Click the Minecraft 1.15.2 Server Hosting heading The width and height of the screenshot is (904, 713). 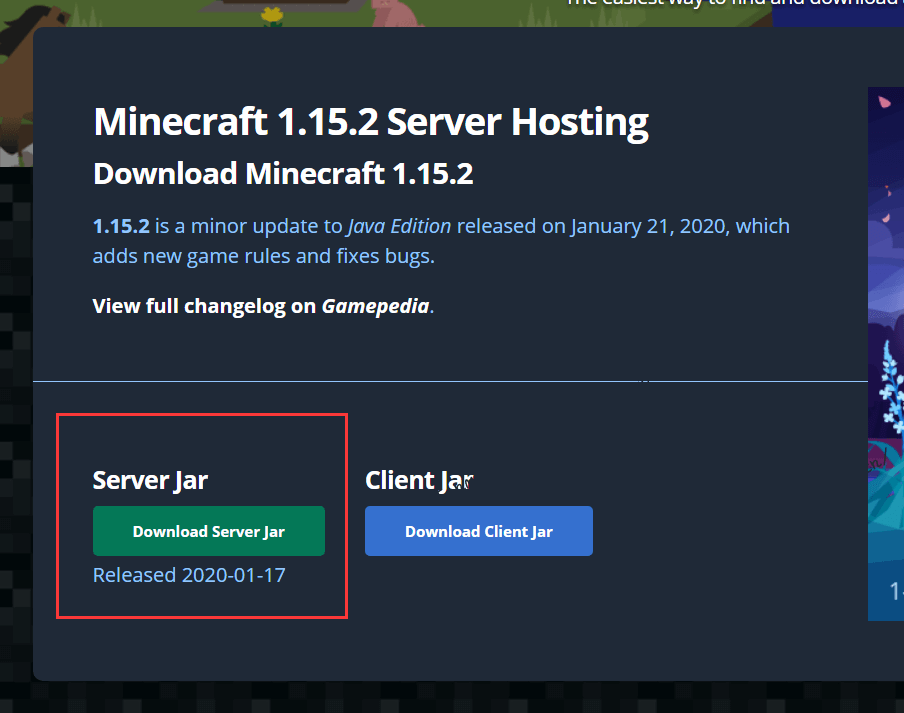point(370,123)
